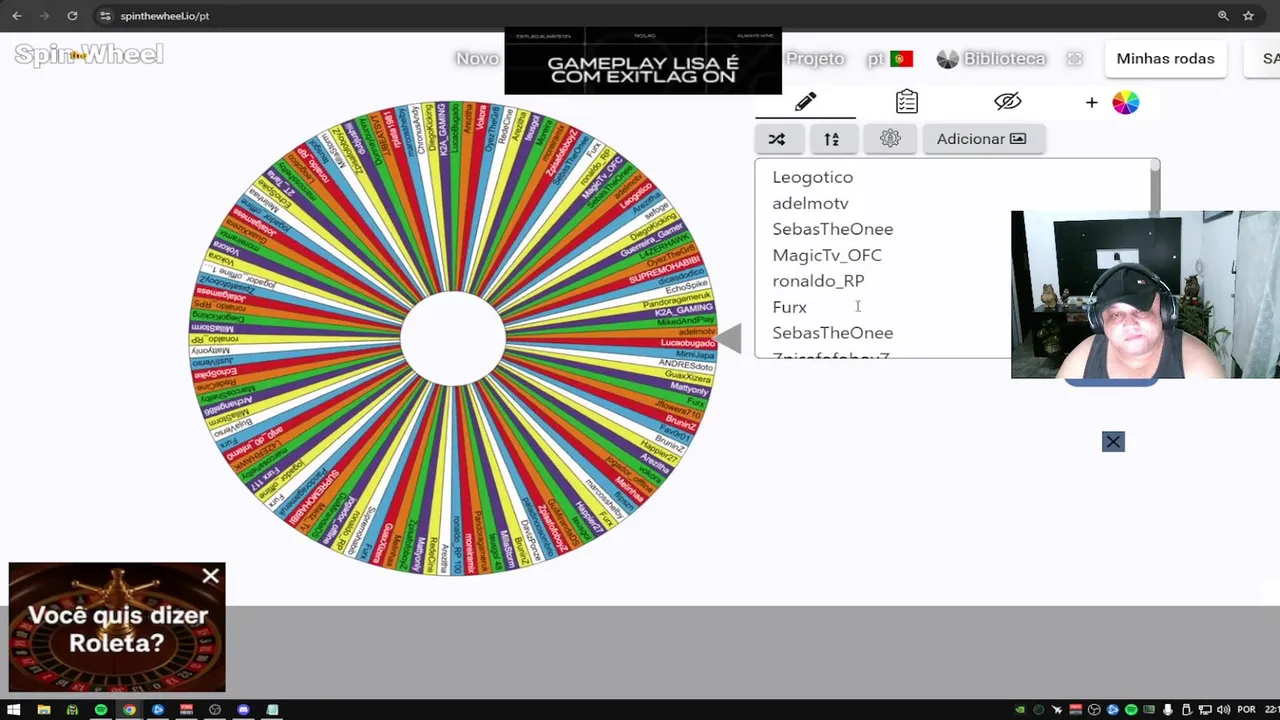Click the Adicionar image button
The width and height of the screenshot is (1280, 720).
(982, 139)
